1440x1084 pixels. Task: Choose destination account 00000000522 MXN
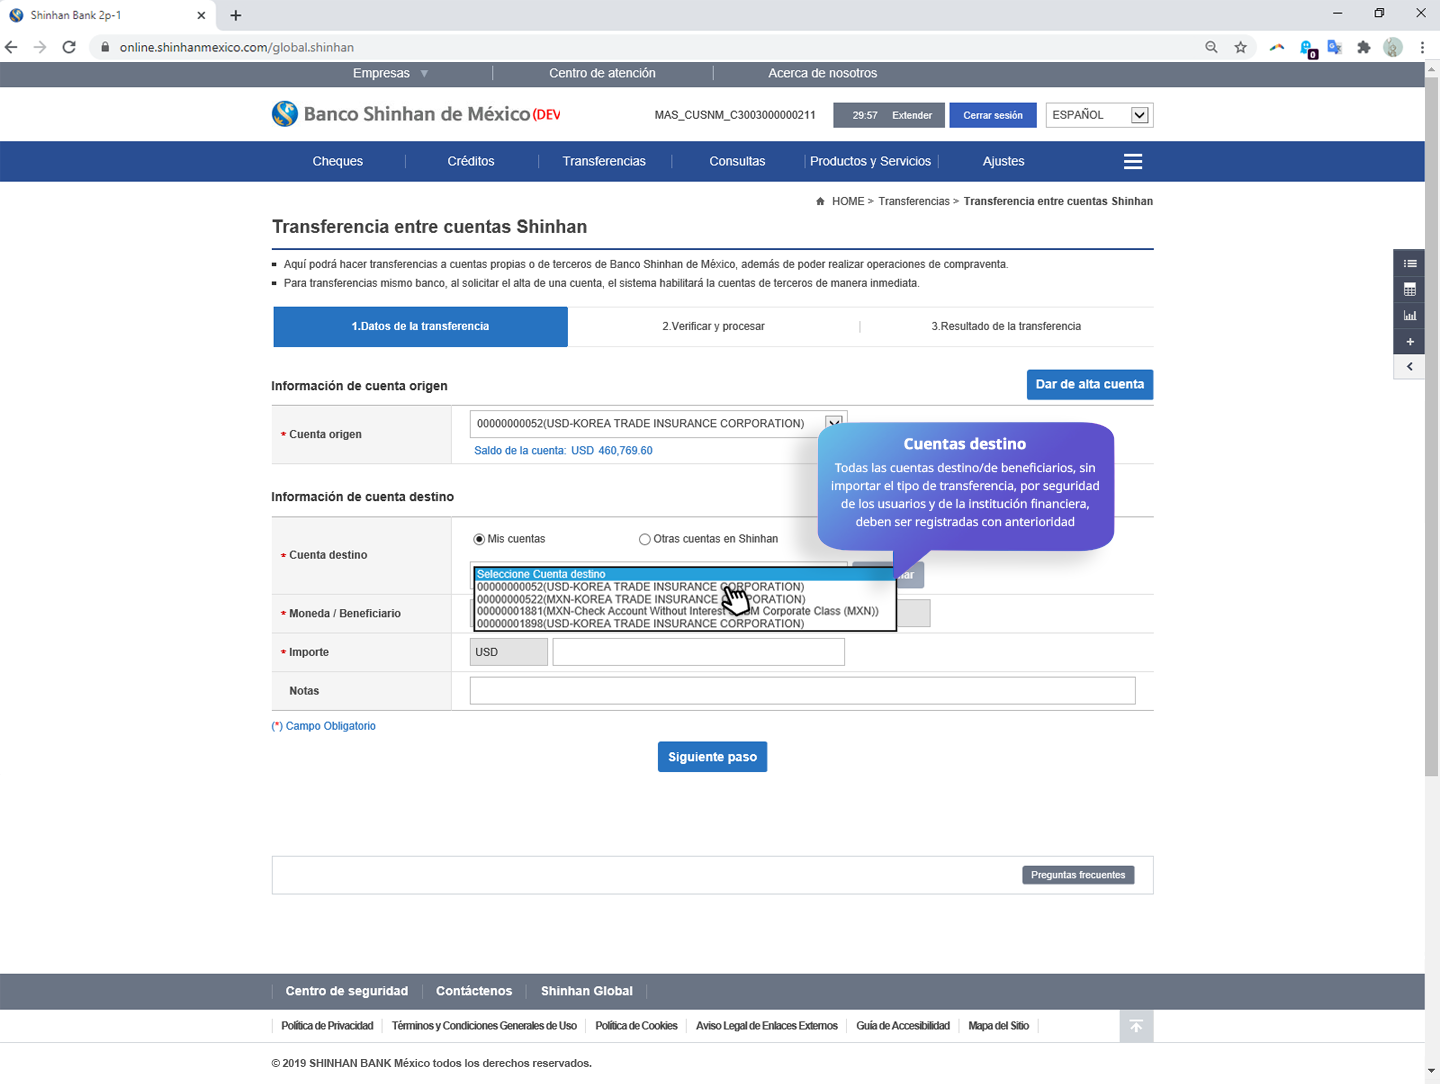[684, 599]
